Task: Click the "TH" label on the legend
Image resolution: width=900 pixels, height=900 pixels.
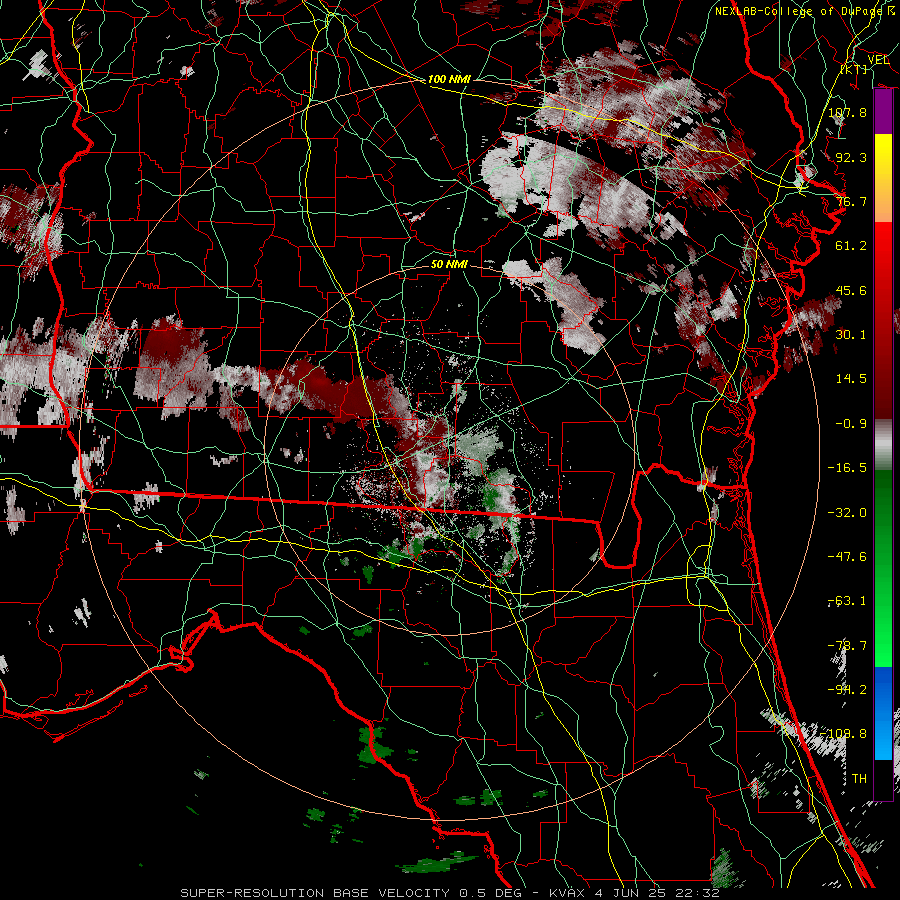Action: click(859, 778)
